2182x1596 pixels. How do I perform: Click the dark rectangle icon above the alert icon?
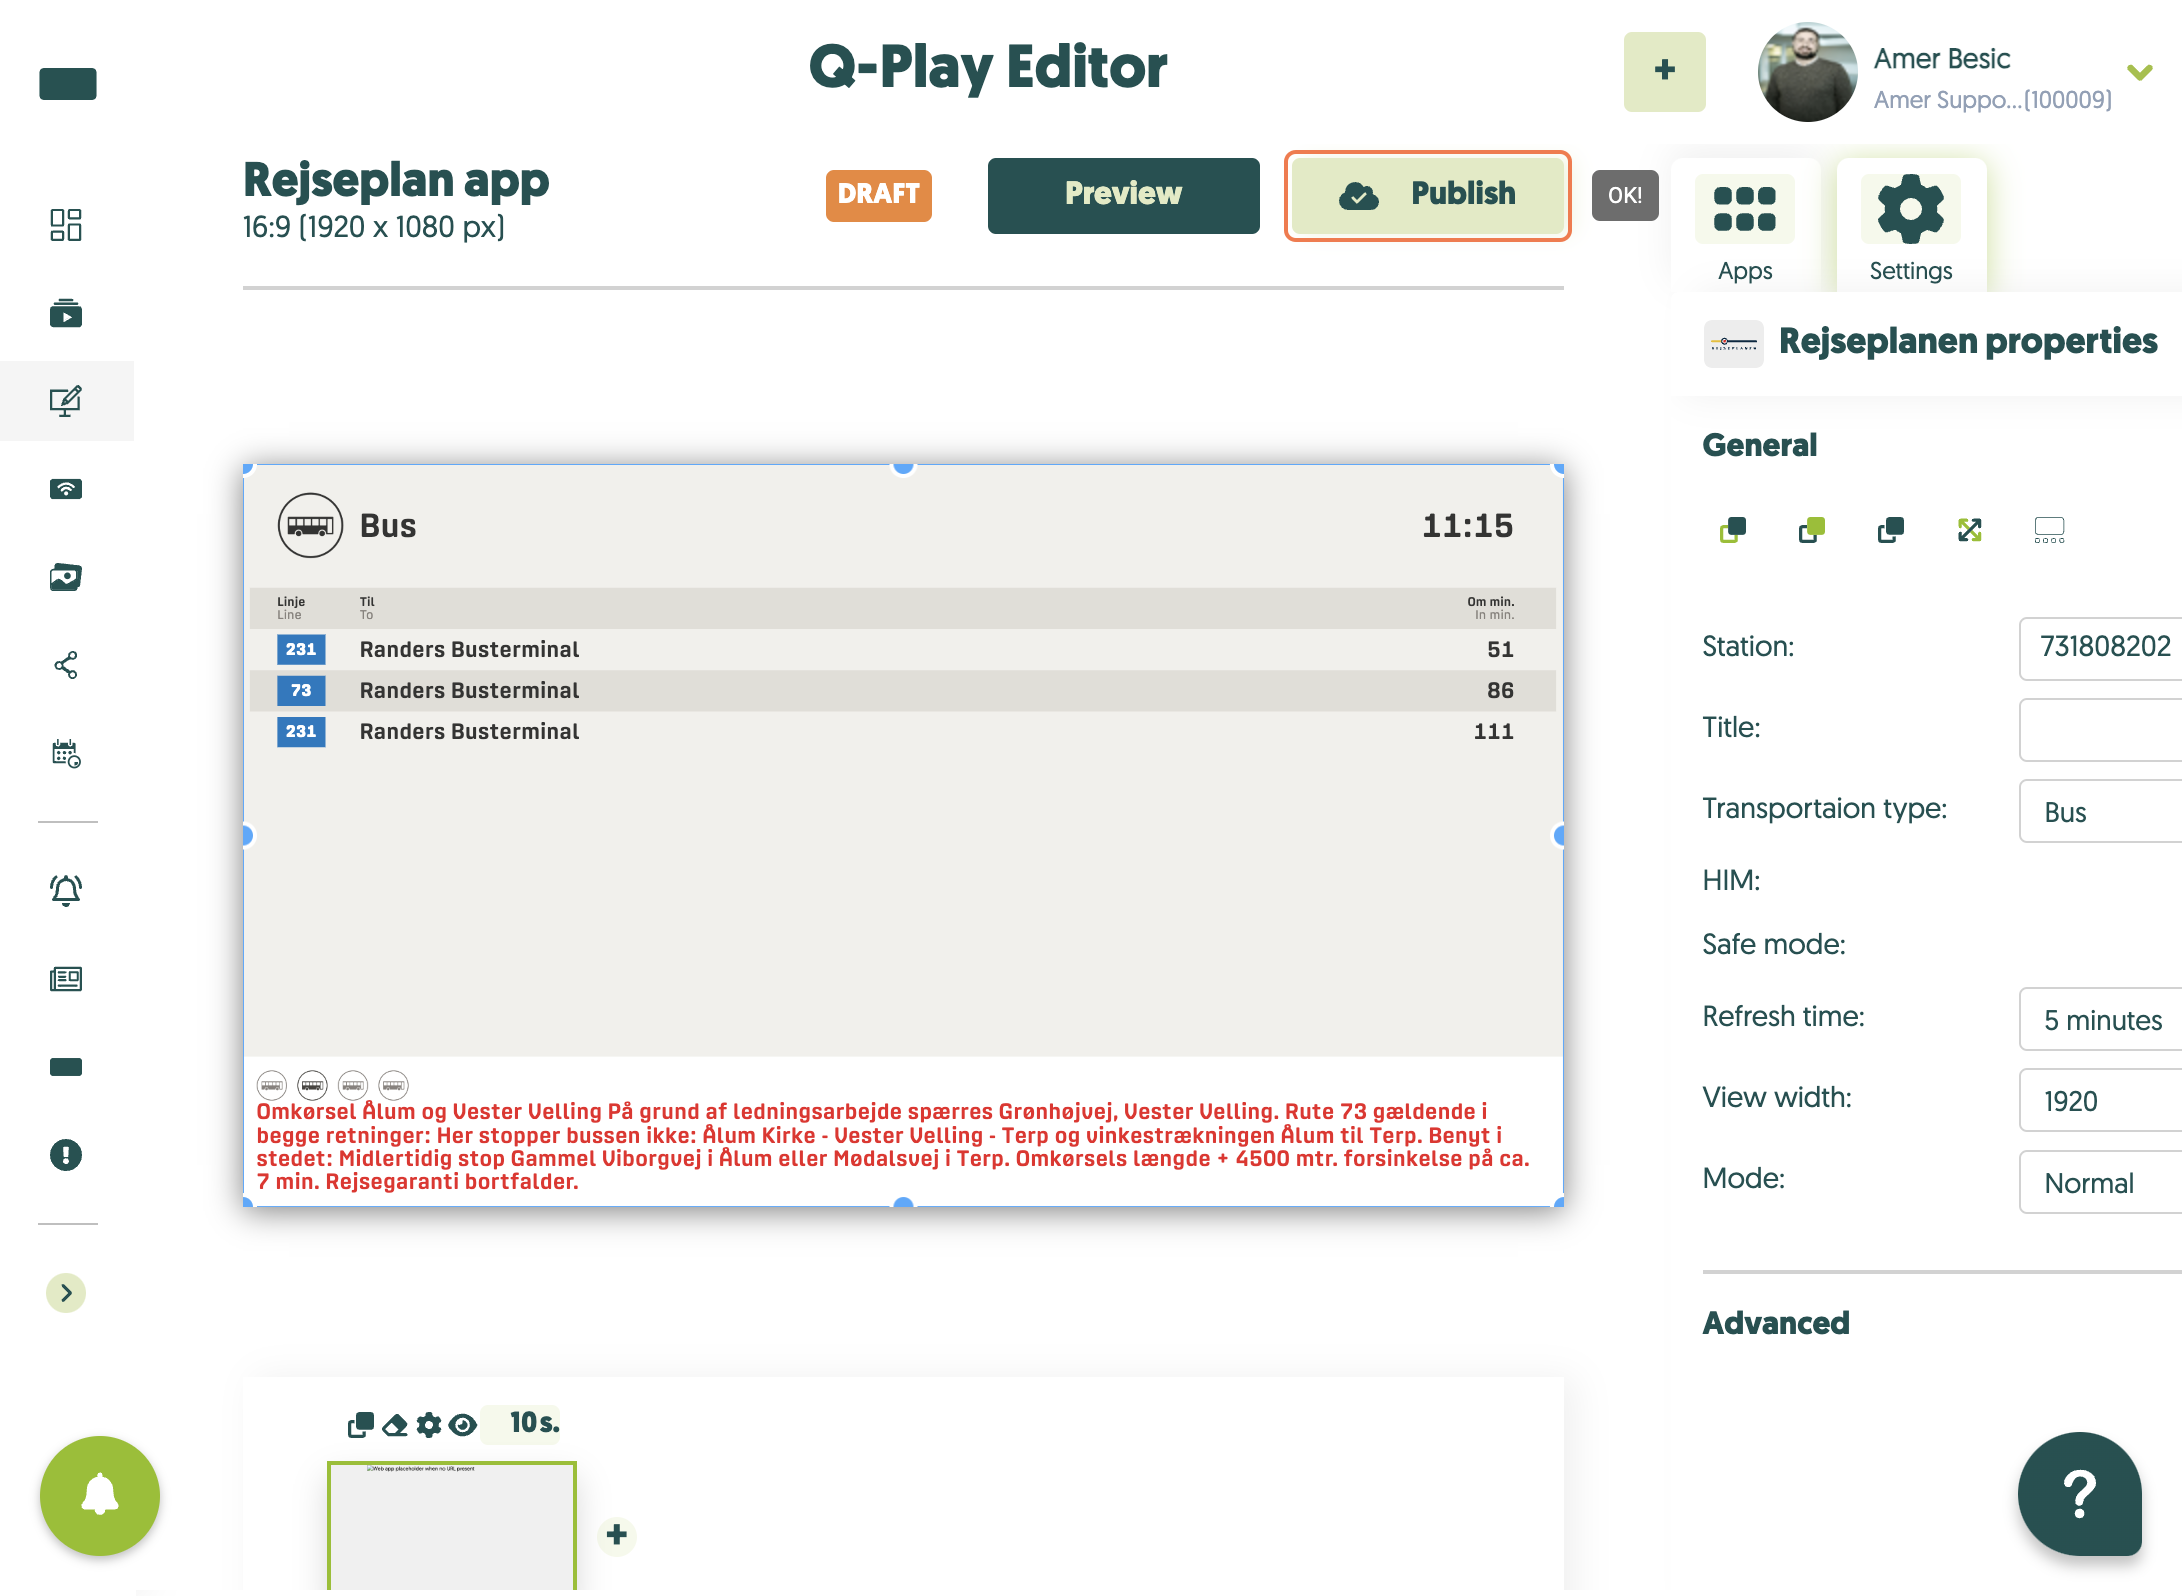[x=66, y=1067]
